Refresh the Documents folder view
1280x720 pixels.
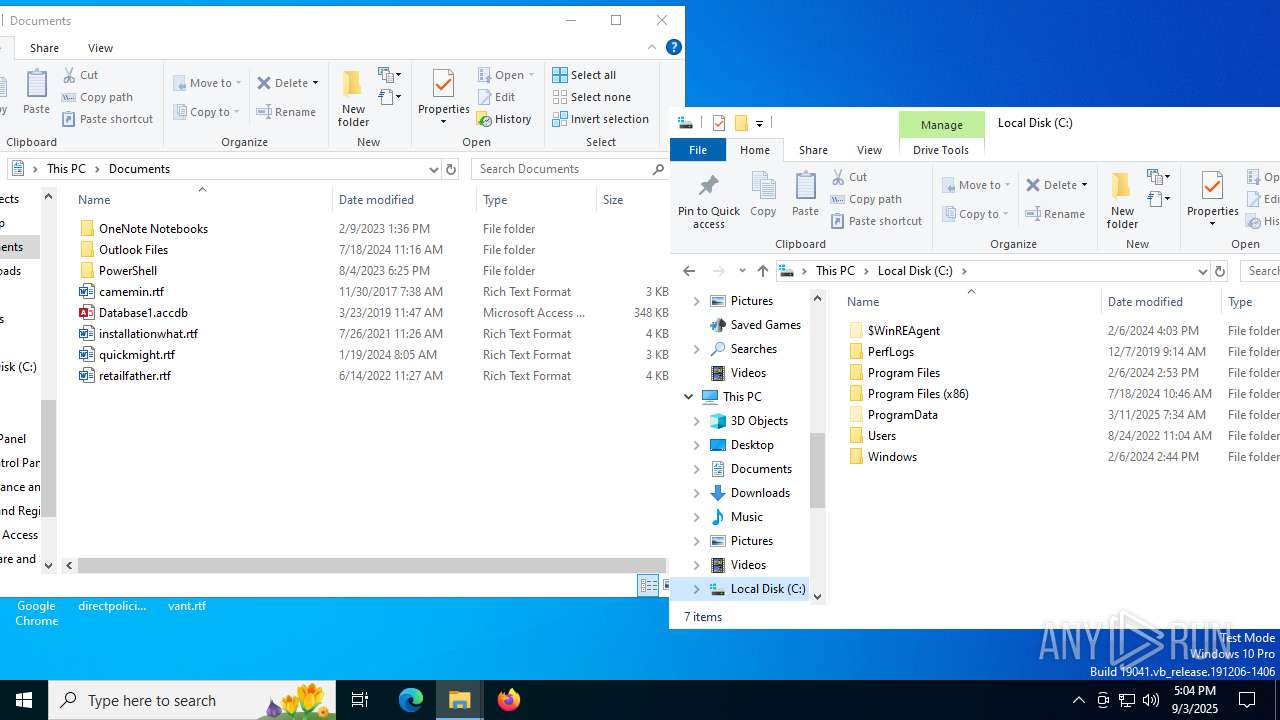451,169
